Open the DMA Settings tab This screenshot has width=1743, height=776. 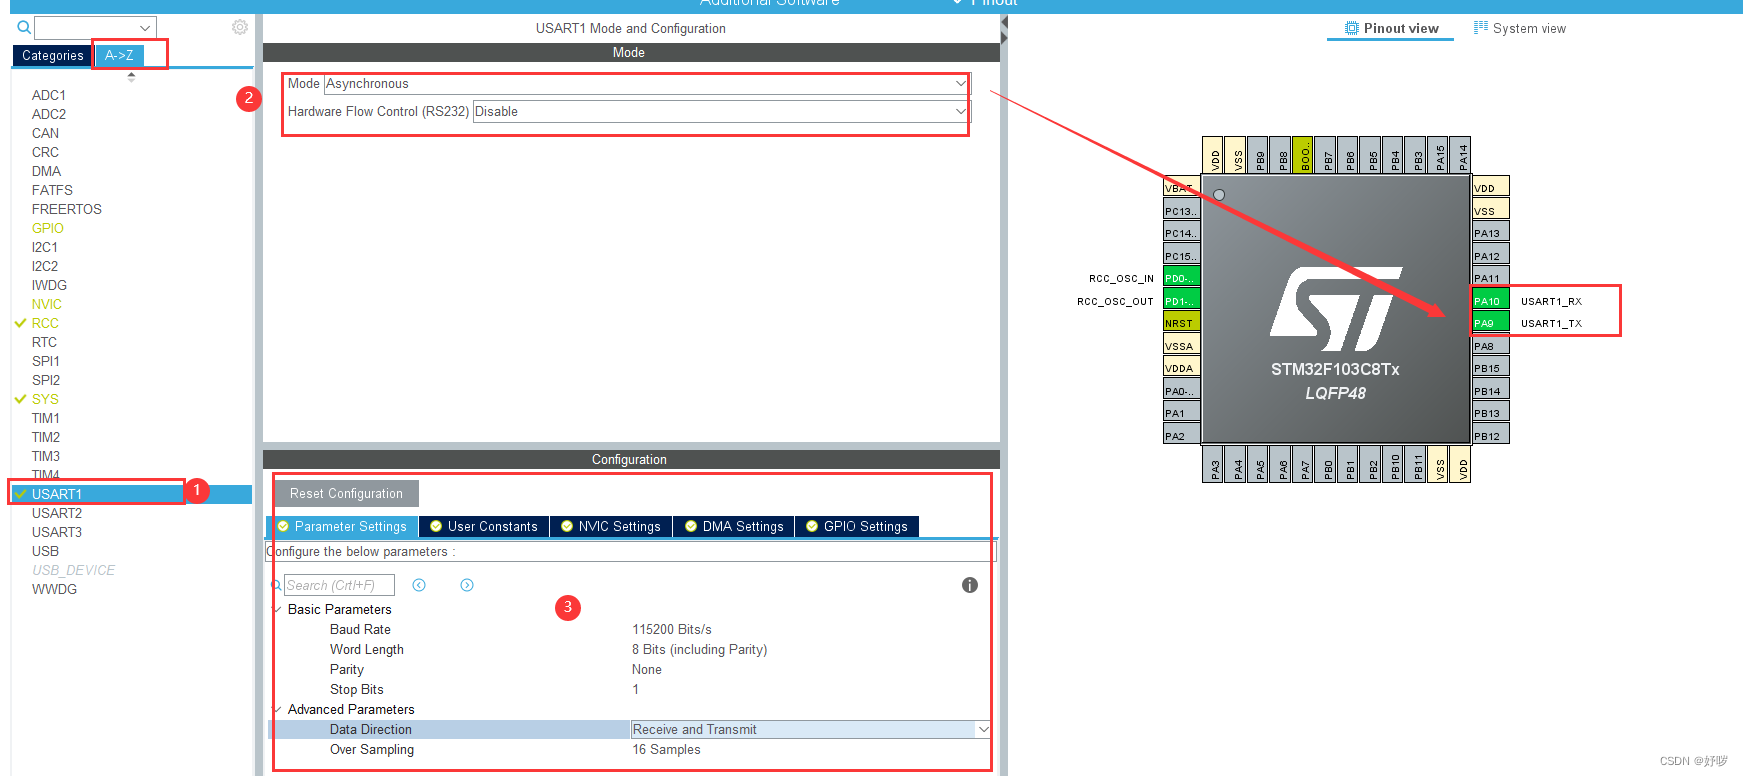click(x=734, y=526)
